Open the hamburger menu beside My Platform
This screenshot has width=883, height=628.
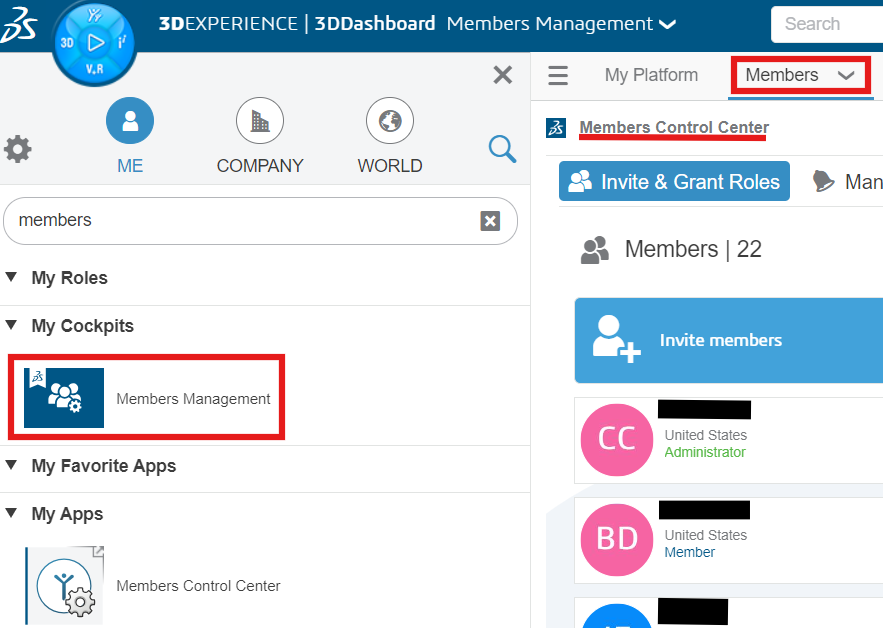point(558,75)
